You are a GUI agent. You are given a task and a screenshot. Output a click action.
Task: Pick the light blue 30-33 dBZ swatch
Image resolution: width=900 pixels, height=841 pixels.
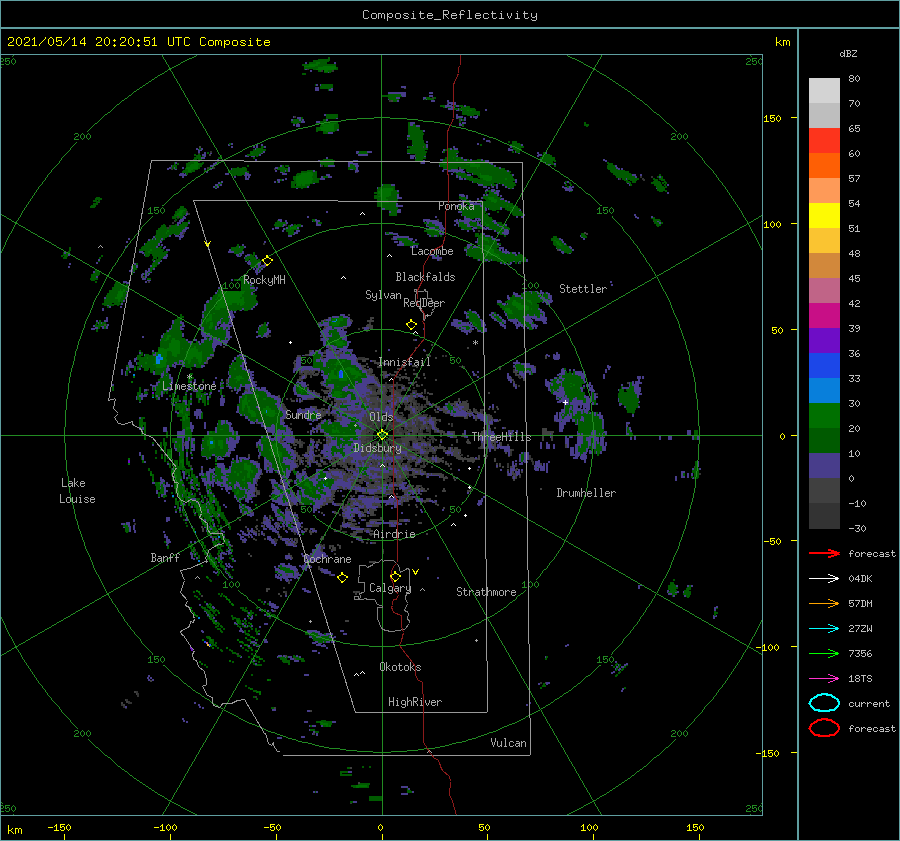click(x=824, y=391)
